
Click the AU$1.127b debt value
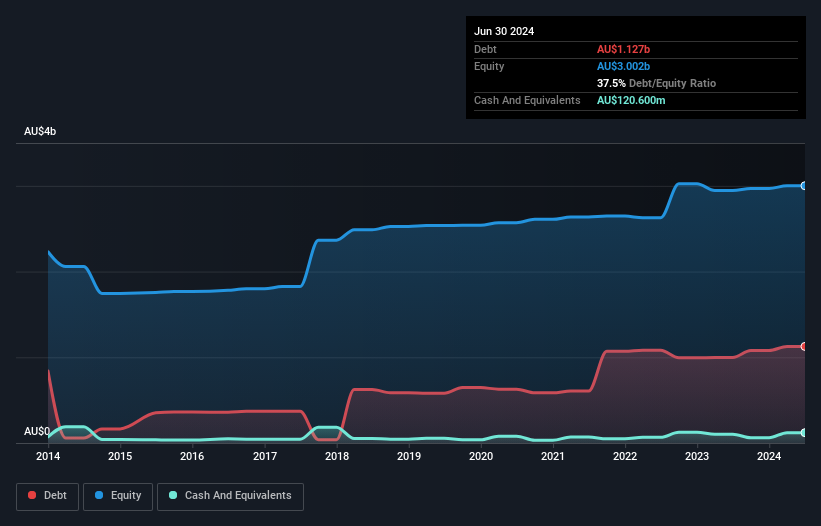(x=623, y=49)
